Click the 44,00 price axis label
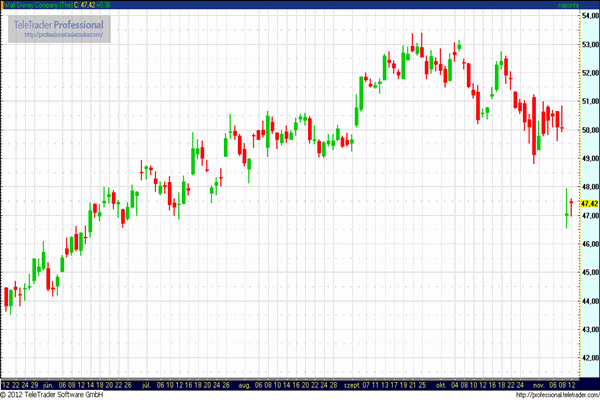This screenshot has height=400, width=600. pos(590,301)
